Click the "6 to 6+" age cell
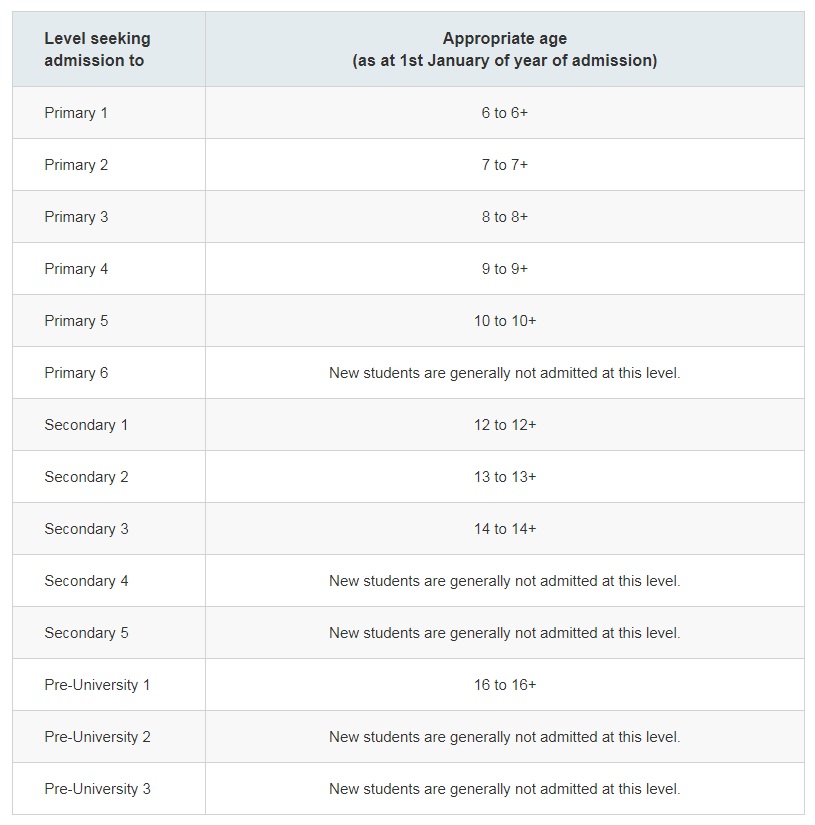Screen dimensions: 815x825 pos(504,113)
